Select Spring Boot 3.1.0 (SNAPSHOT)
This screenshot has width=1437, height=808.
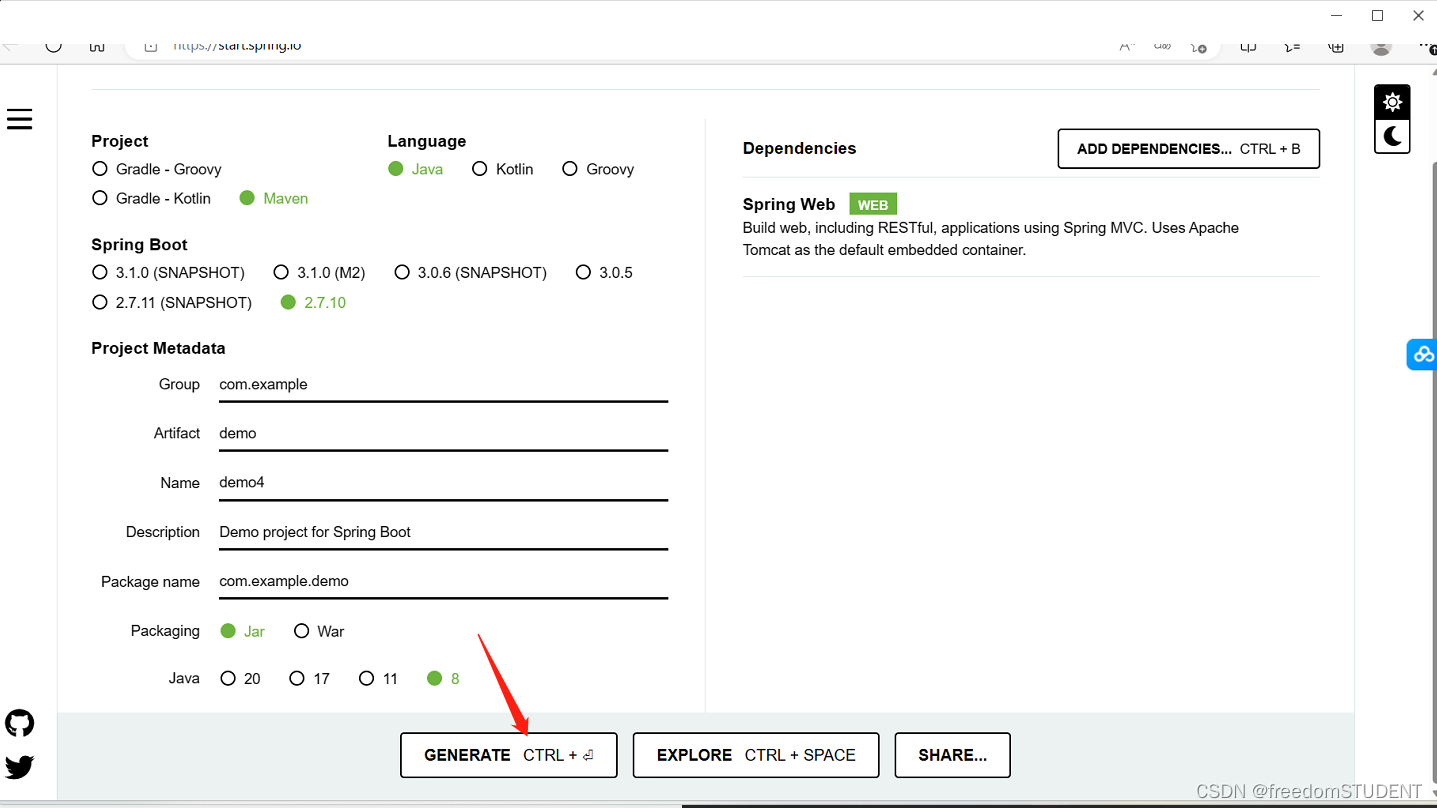point(168,272)
